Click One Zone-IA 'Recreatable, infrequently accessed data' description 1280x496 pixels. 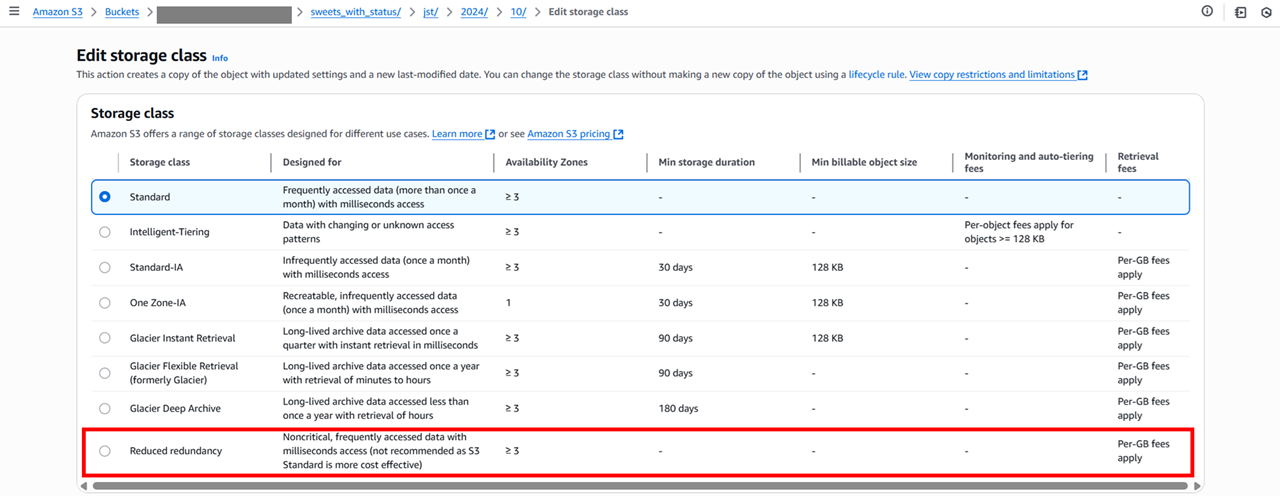coord(371,302)
